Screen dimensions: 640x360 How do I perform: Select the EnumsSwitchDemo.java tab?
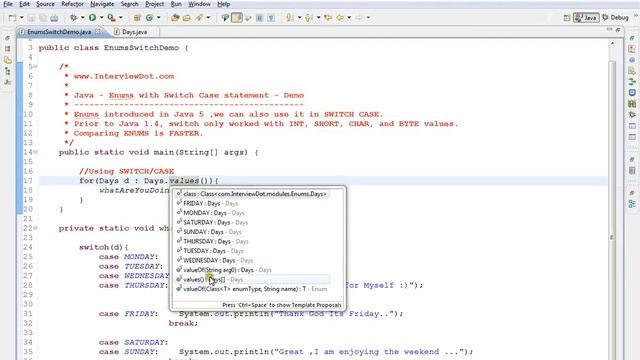pos(59,31)
